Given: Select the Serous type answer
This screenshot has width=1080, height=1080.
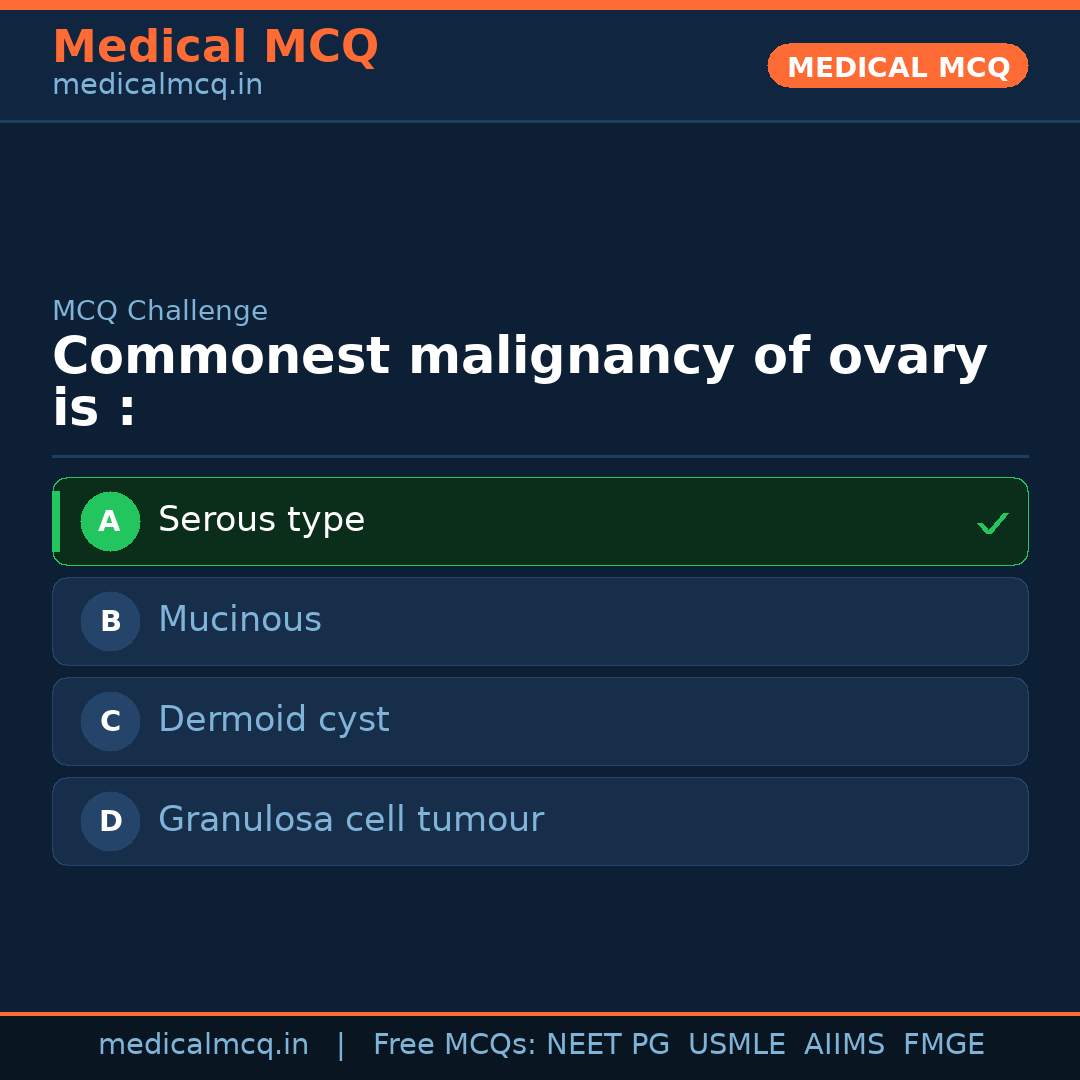Looking at the screenshot, I should click(x=540, y=521).
